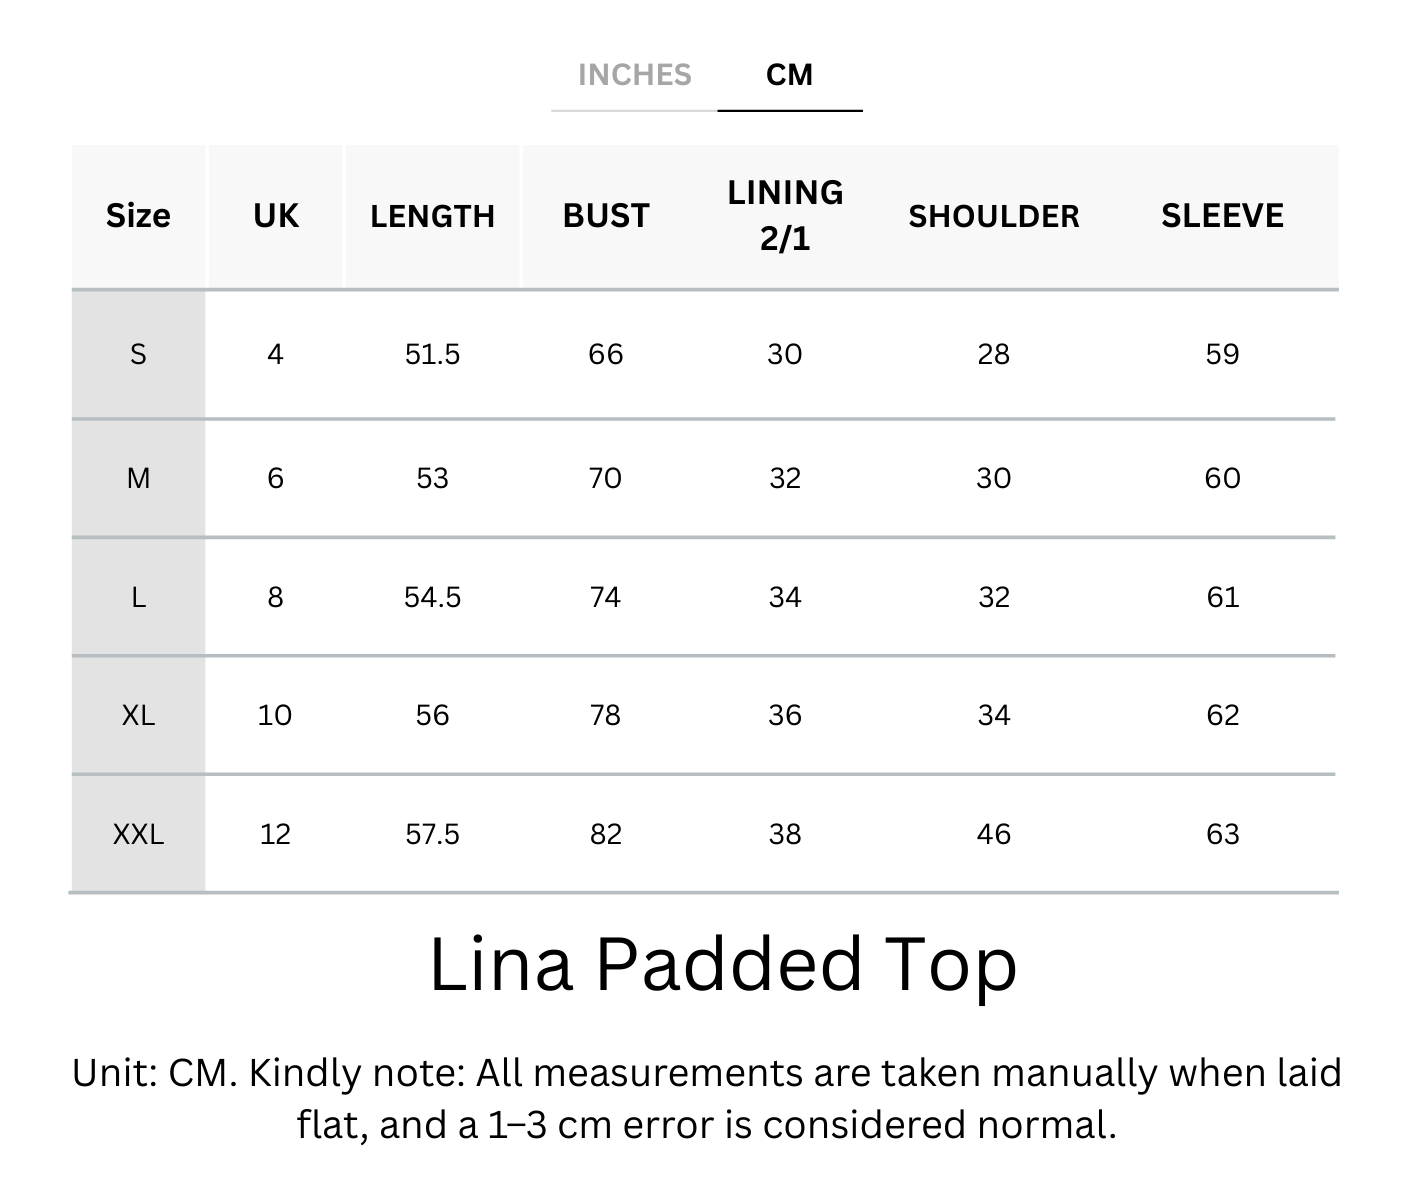Click the Lina Padded Top title
Viewport: 1414px width, 1185px height.
tap(722, 965)
